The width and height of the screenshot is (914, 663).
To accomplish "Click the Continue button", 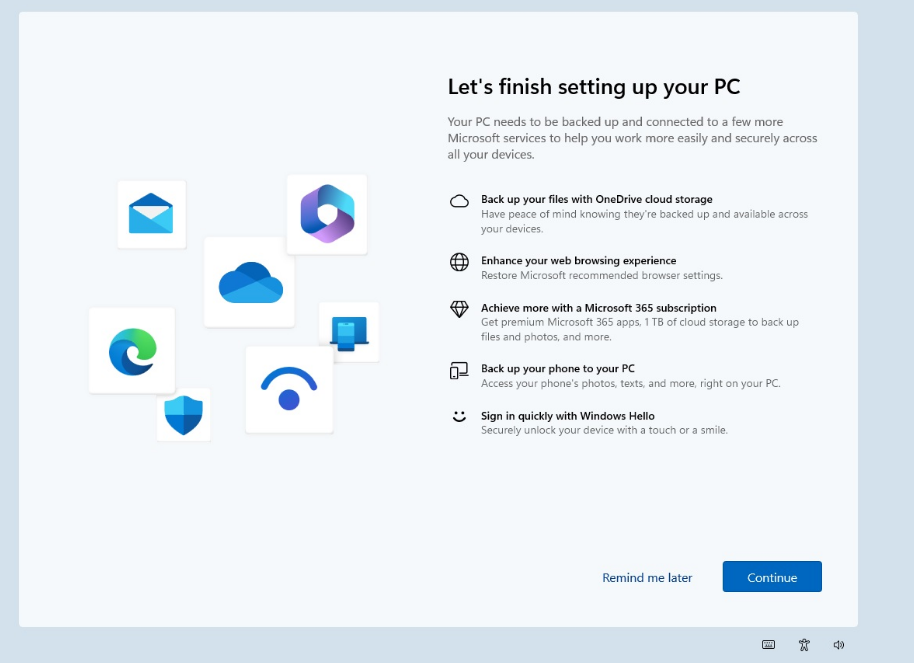I will point(772,577).
